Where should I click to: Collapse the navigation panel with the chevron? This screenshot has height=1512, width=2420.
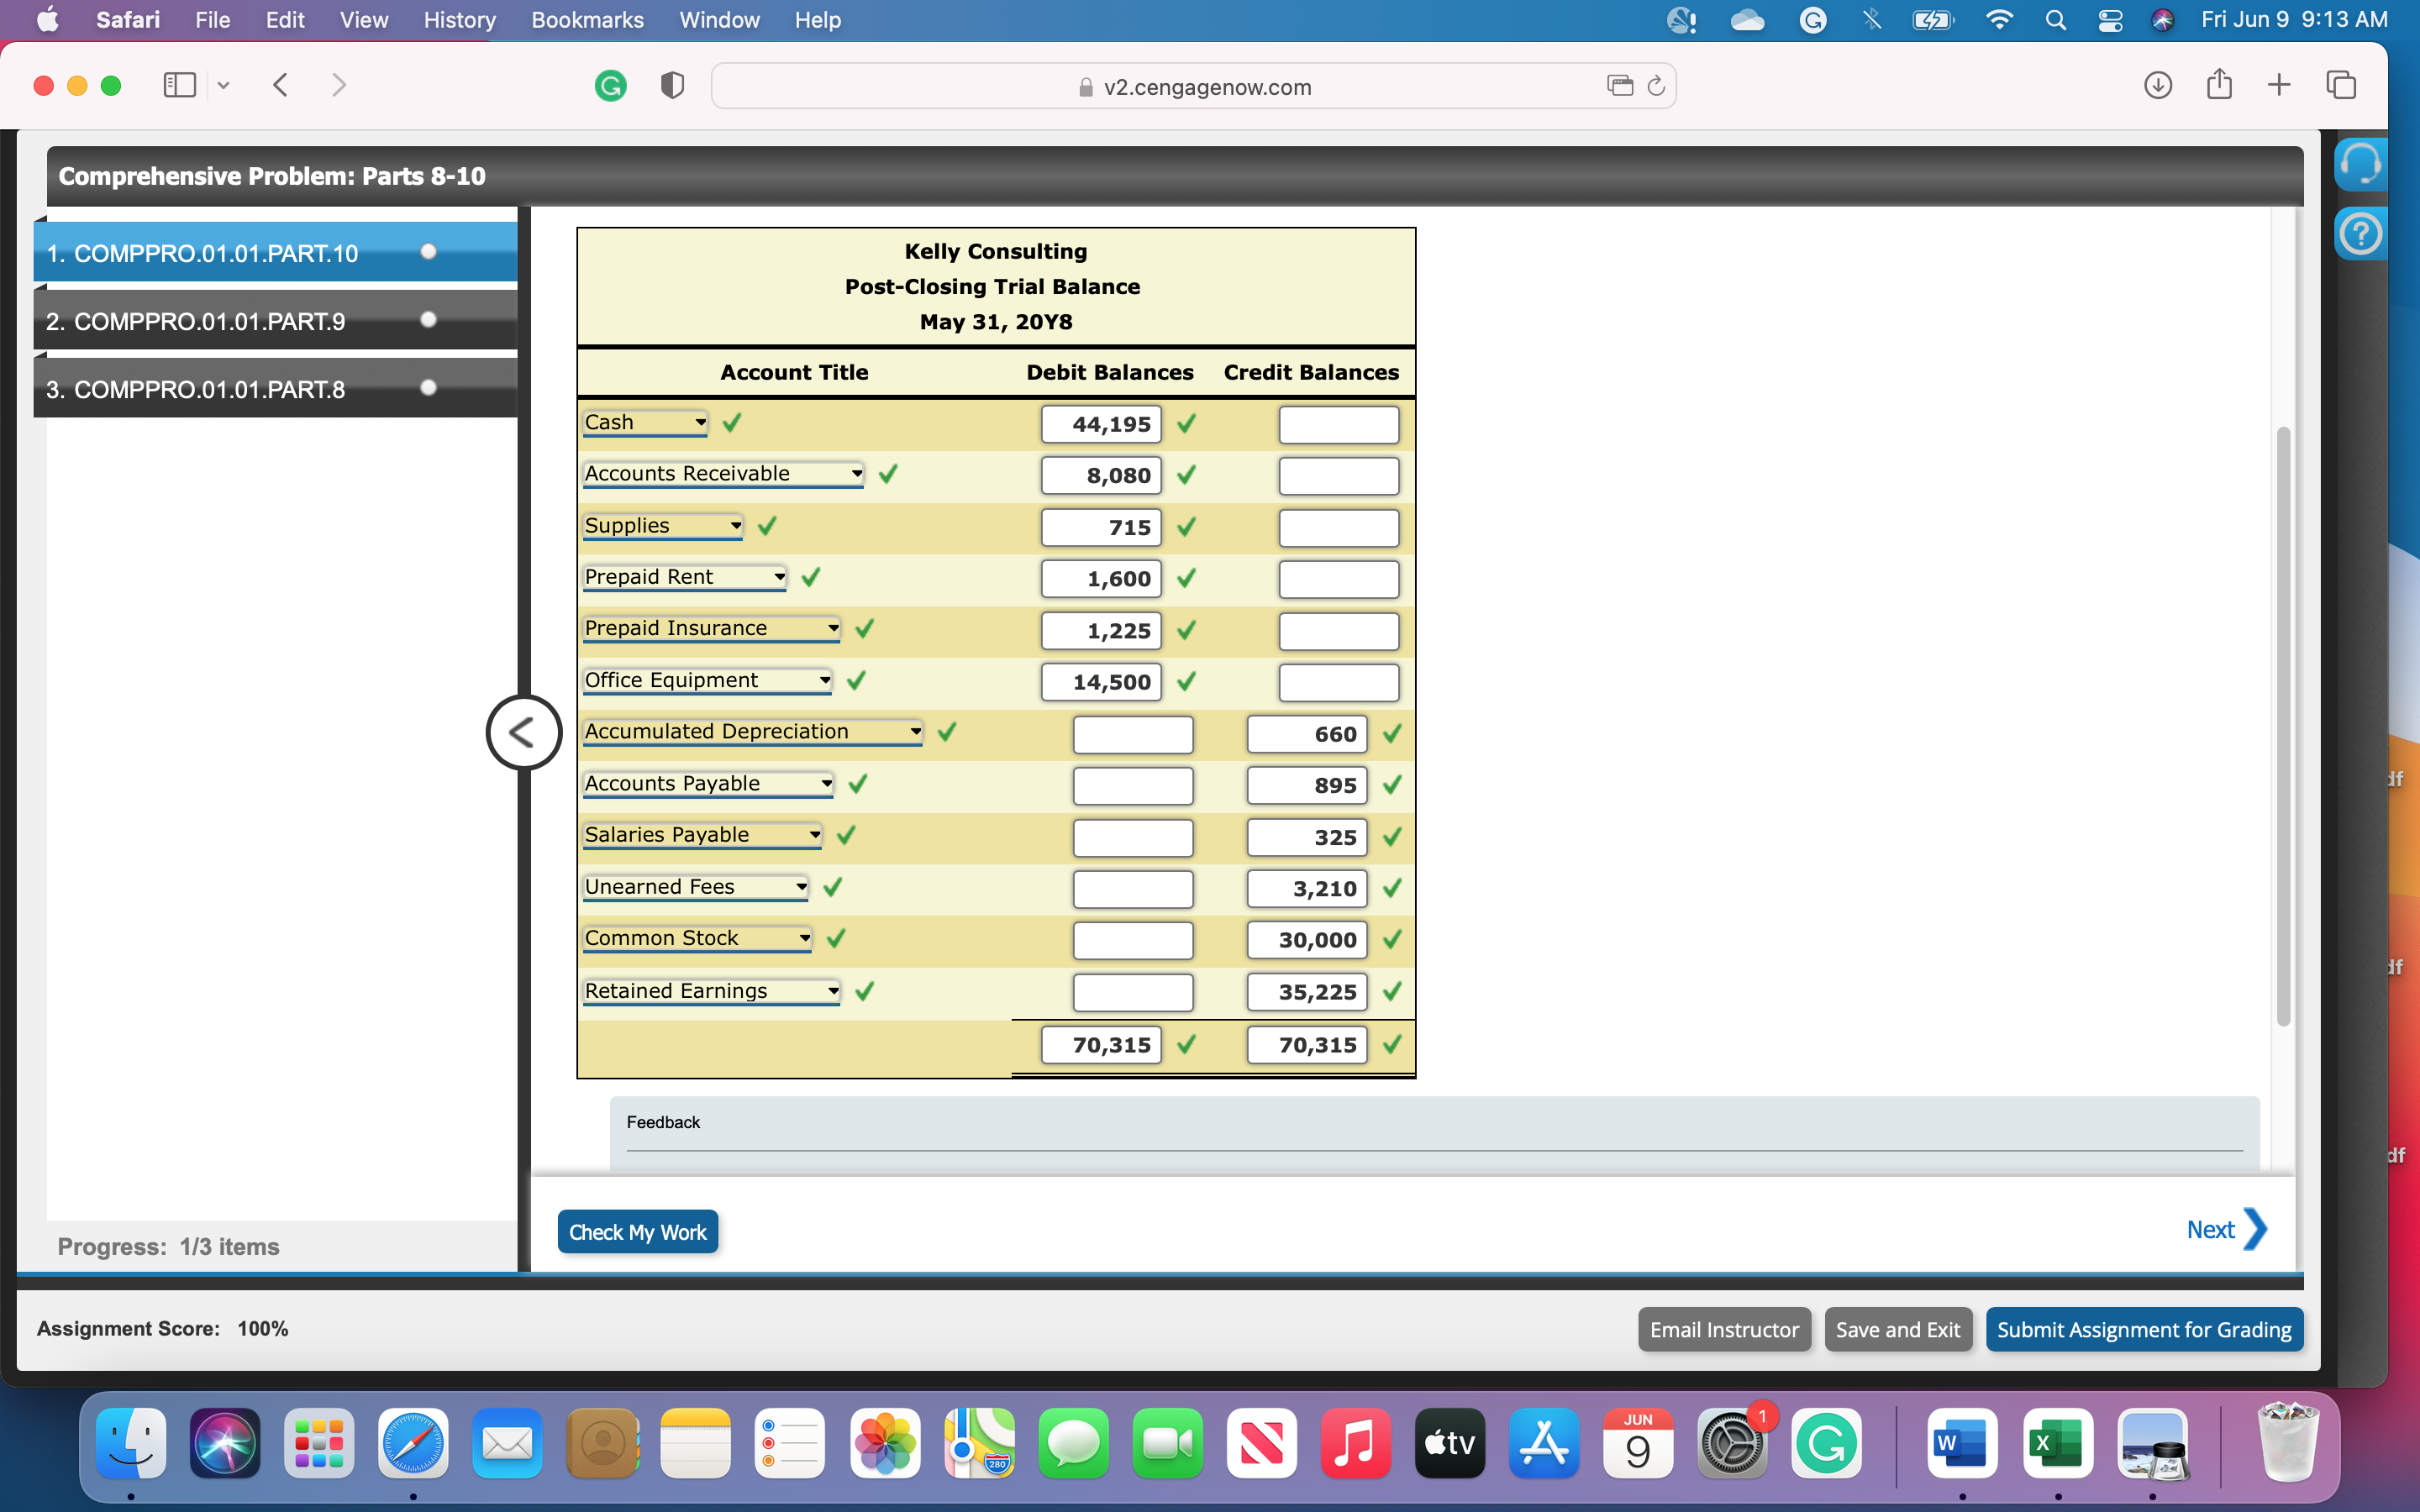[523, 732]
